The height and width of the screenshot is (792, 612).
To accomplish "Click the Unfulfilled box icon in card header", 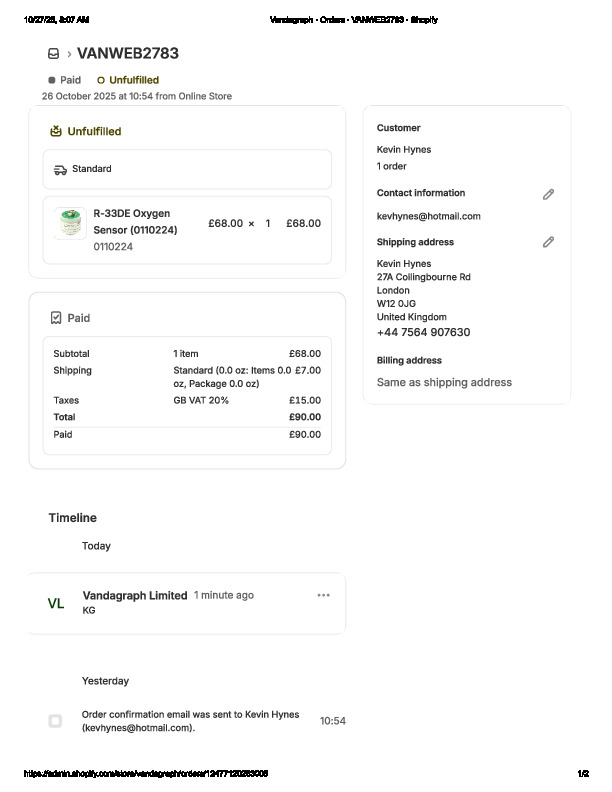I will tap(56, 131).
